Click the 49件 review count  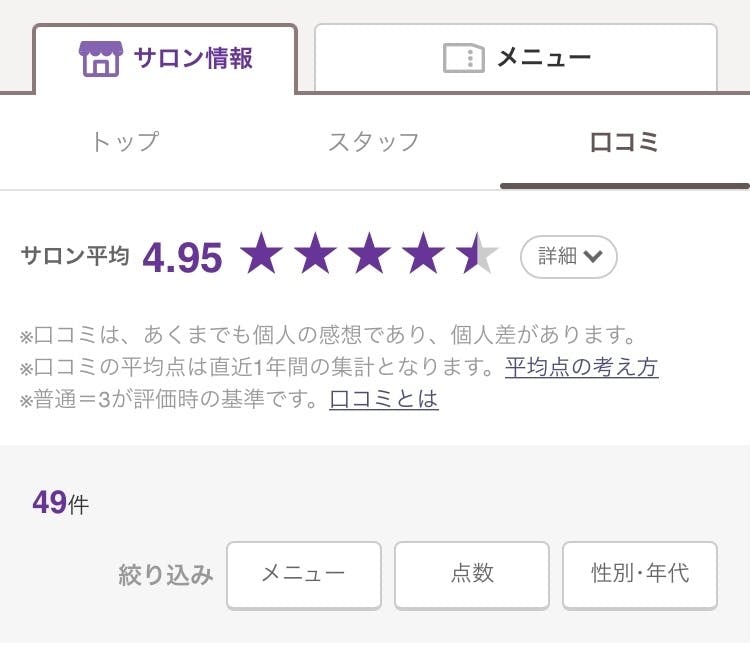click(60, 503)
